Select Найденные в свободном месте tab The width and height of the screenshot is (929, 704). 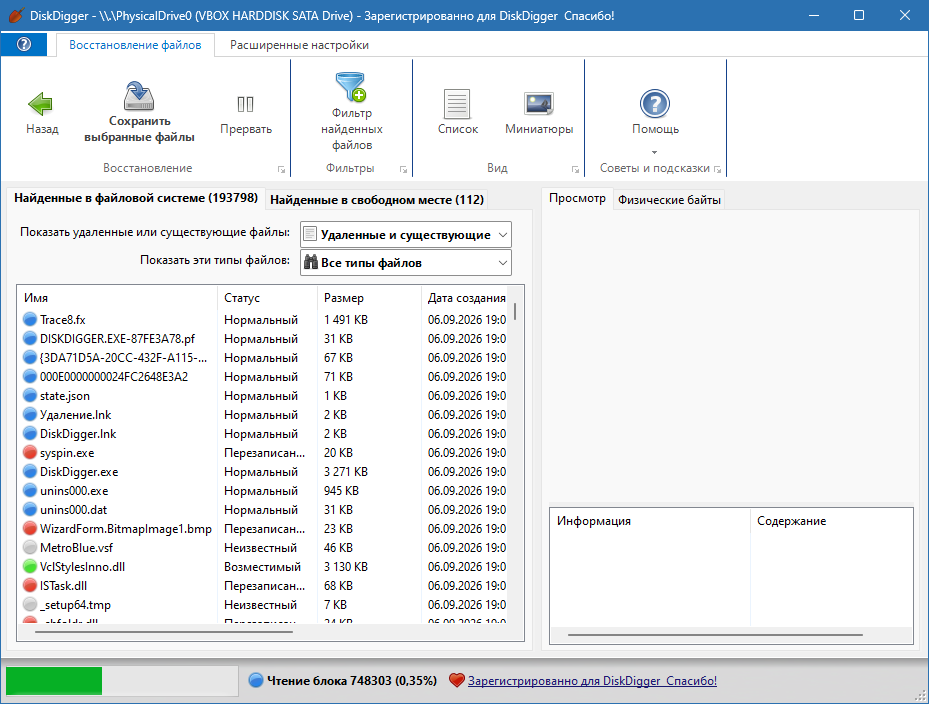pos(377,200)
